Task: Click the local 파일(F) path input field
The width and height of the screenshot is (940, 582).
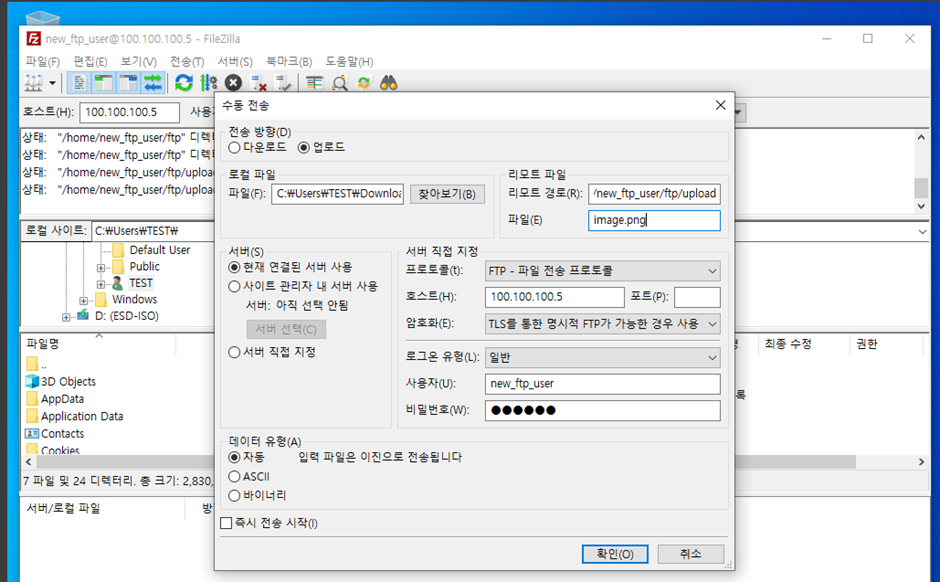Action: (338, 194)
